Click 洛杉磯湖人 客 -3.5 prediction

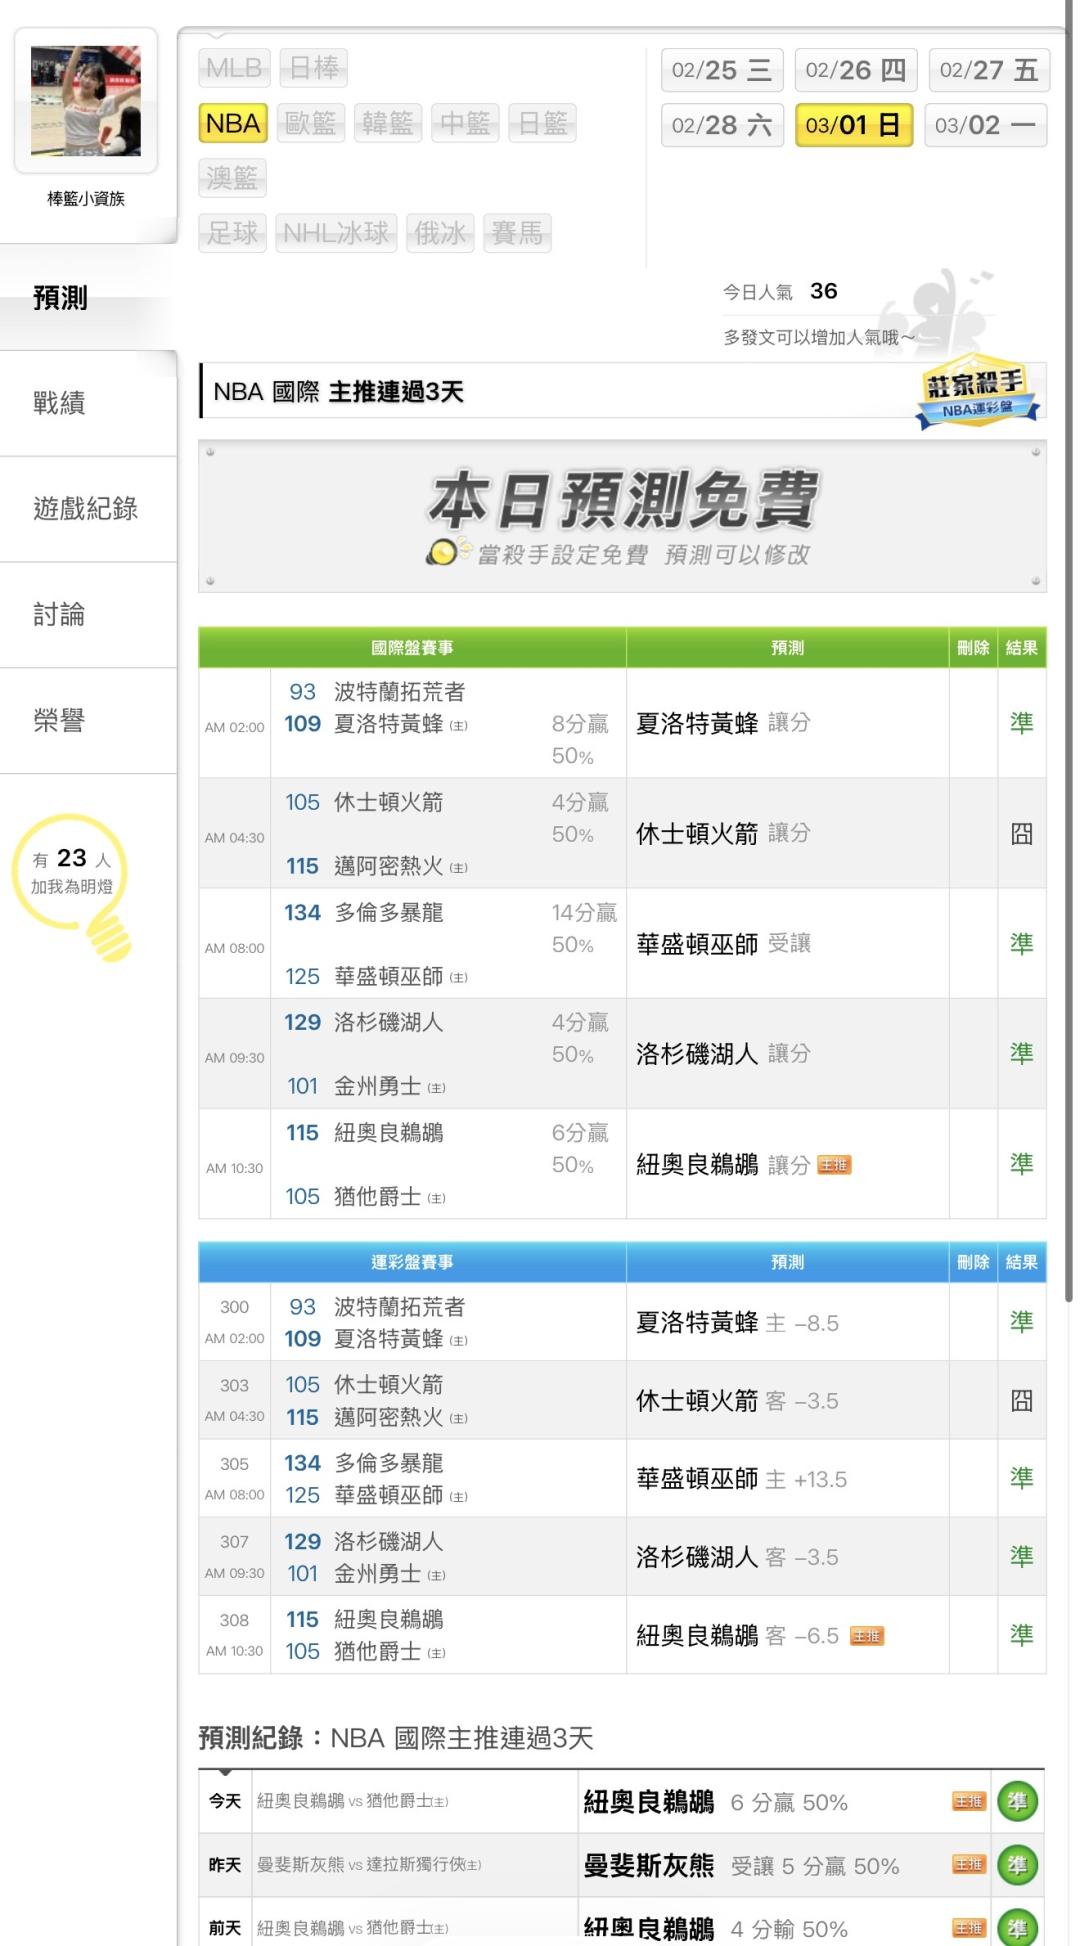737,1557
